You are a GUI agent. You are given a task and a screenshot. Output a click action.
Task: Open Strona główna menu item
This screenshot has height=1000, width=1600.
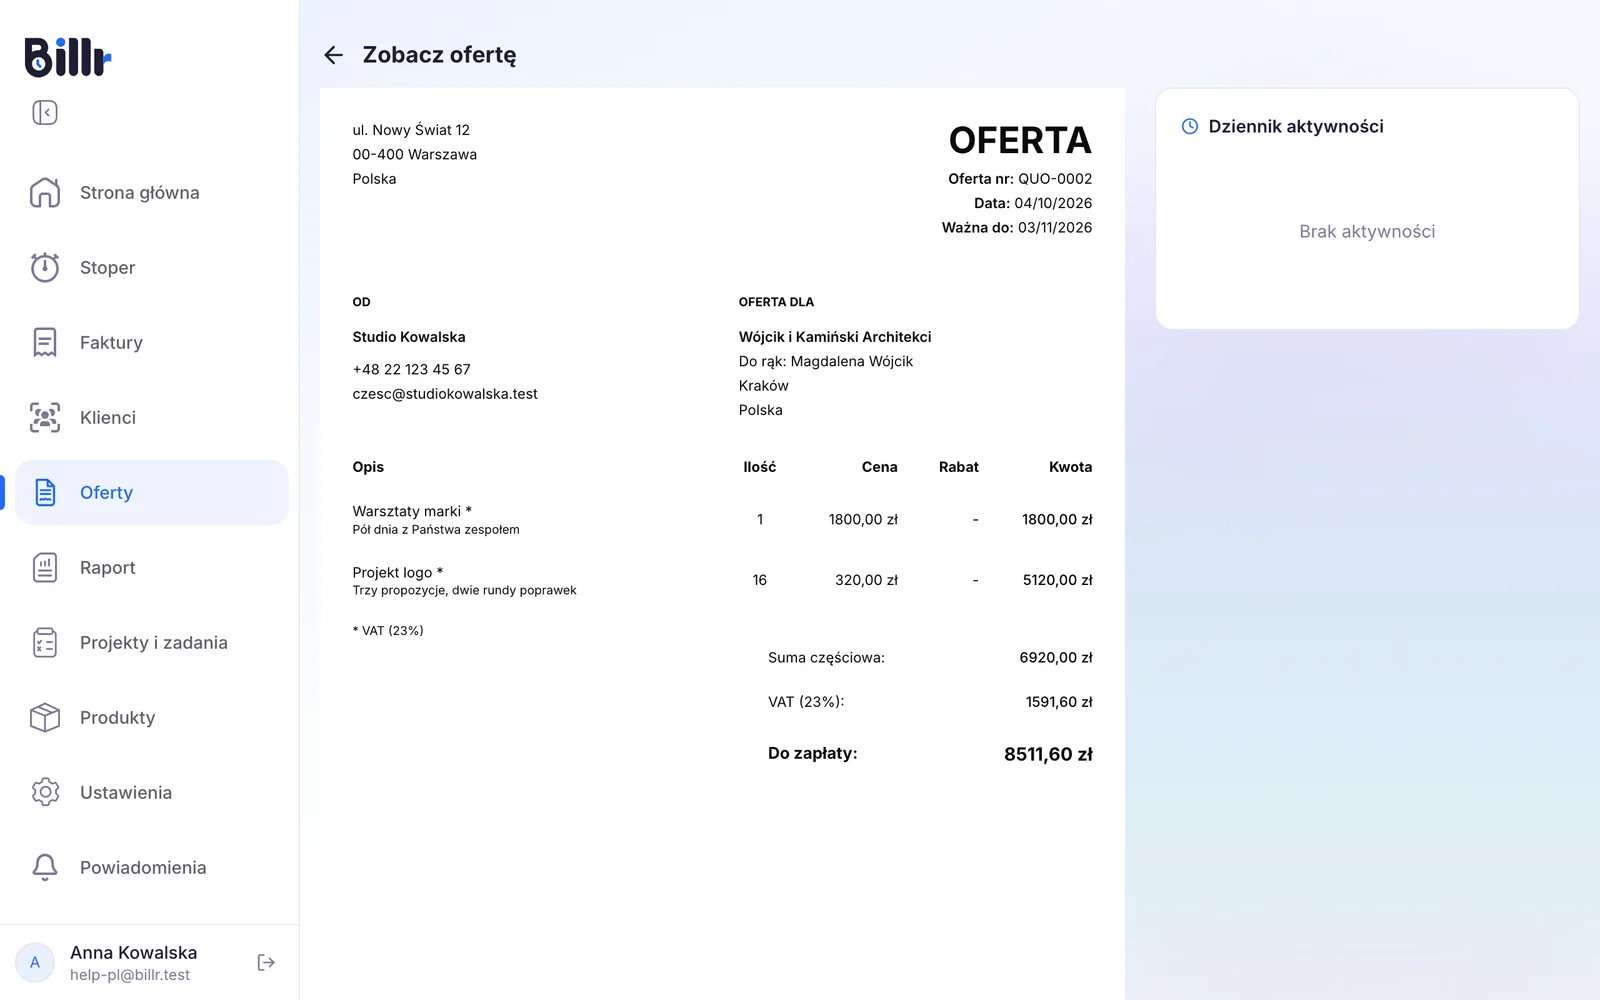(x=152, y=192)
